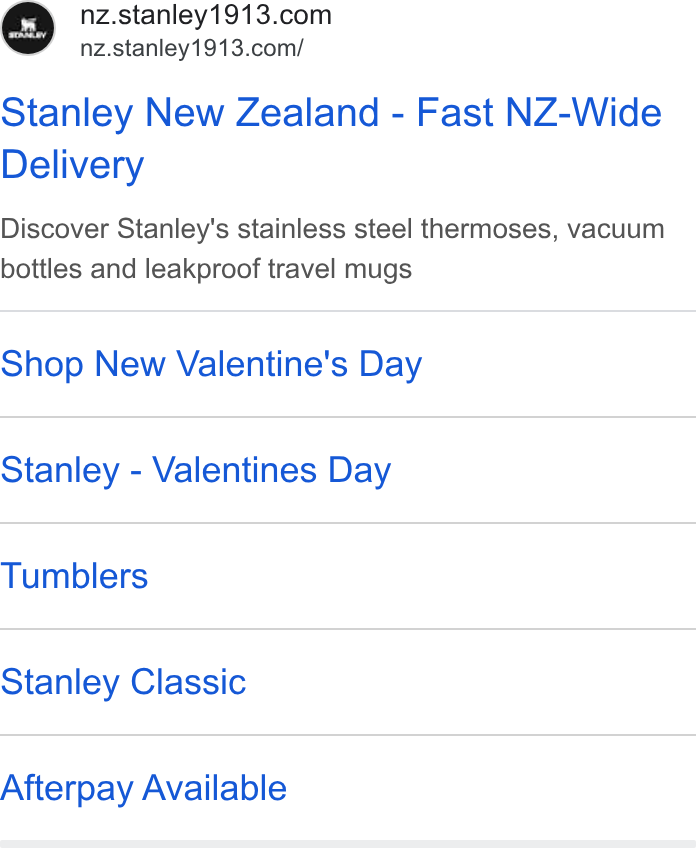Click the blank area right of Stanley - Valentines Day

(543, 470)
